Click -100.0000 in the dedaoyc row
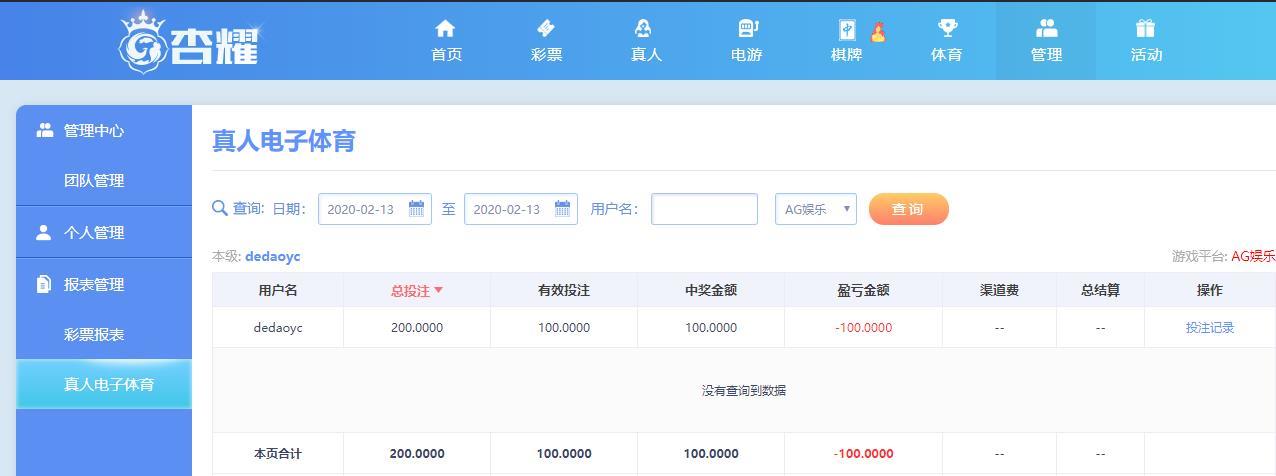Screen dimensions: 1276x476 (x=863, y=327)
